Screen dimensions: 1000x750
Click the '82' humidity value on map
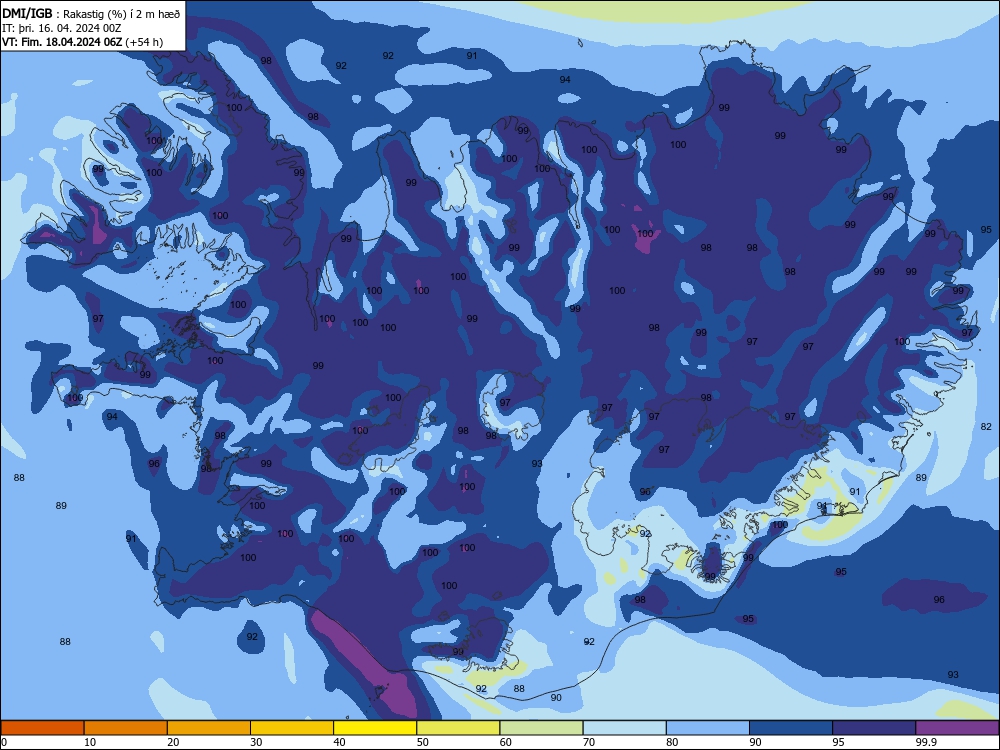tap(986, 427)
